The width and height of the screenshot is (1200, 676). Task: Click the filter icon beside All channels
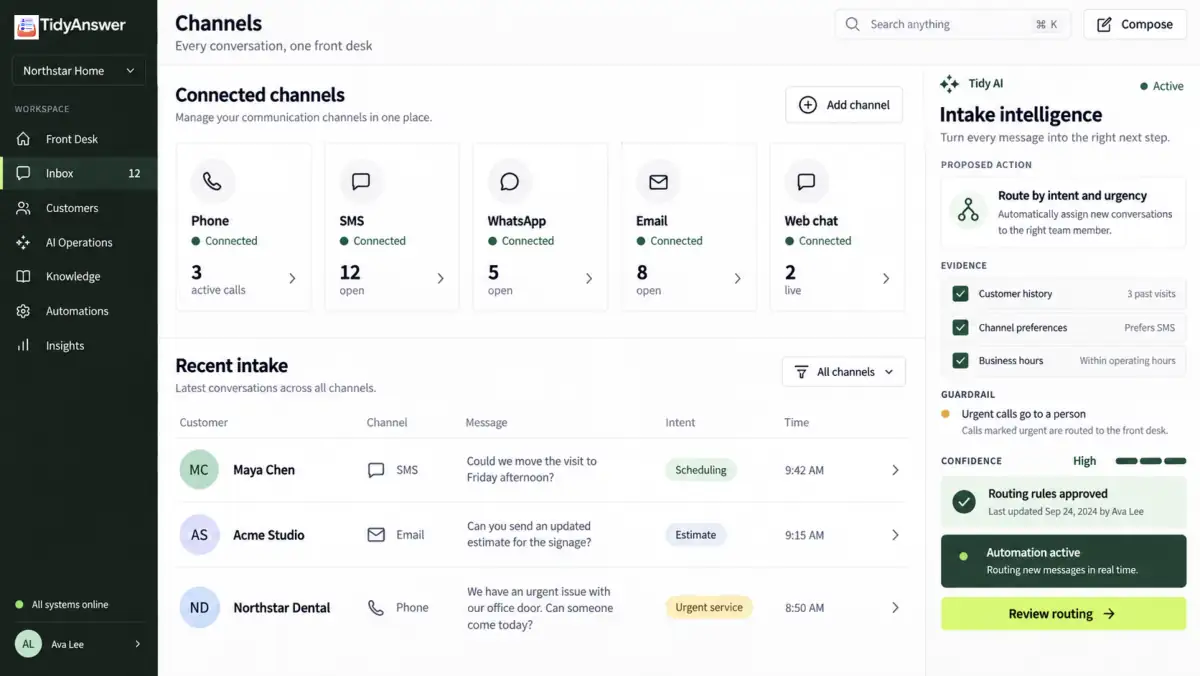[x=801, y=372]
